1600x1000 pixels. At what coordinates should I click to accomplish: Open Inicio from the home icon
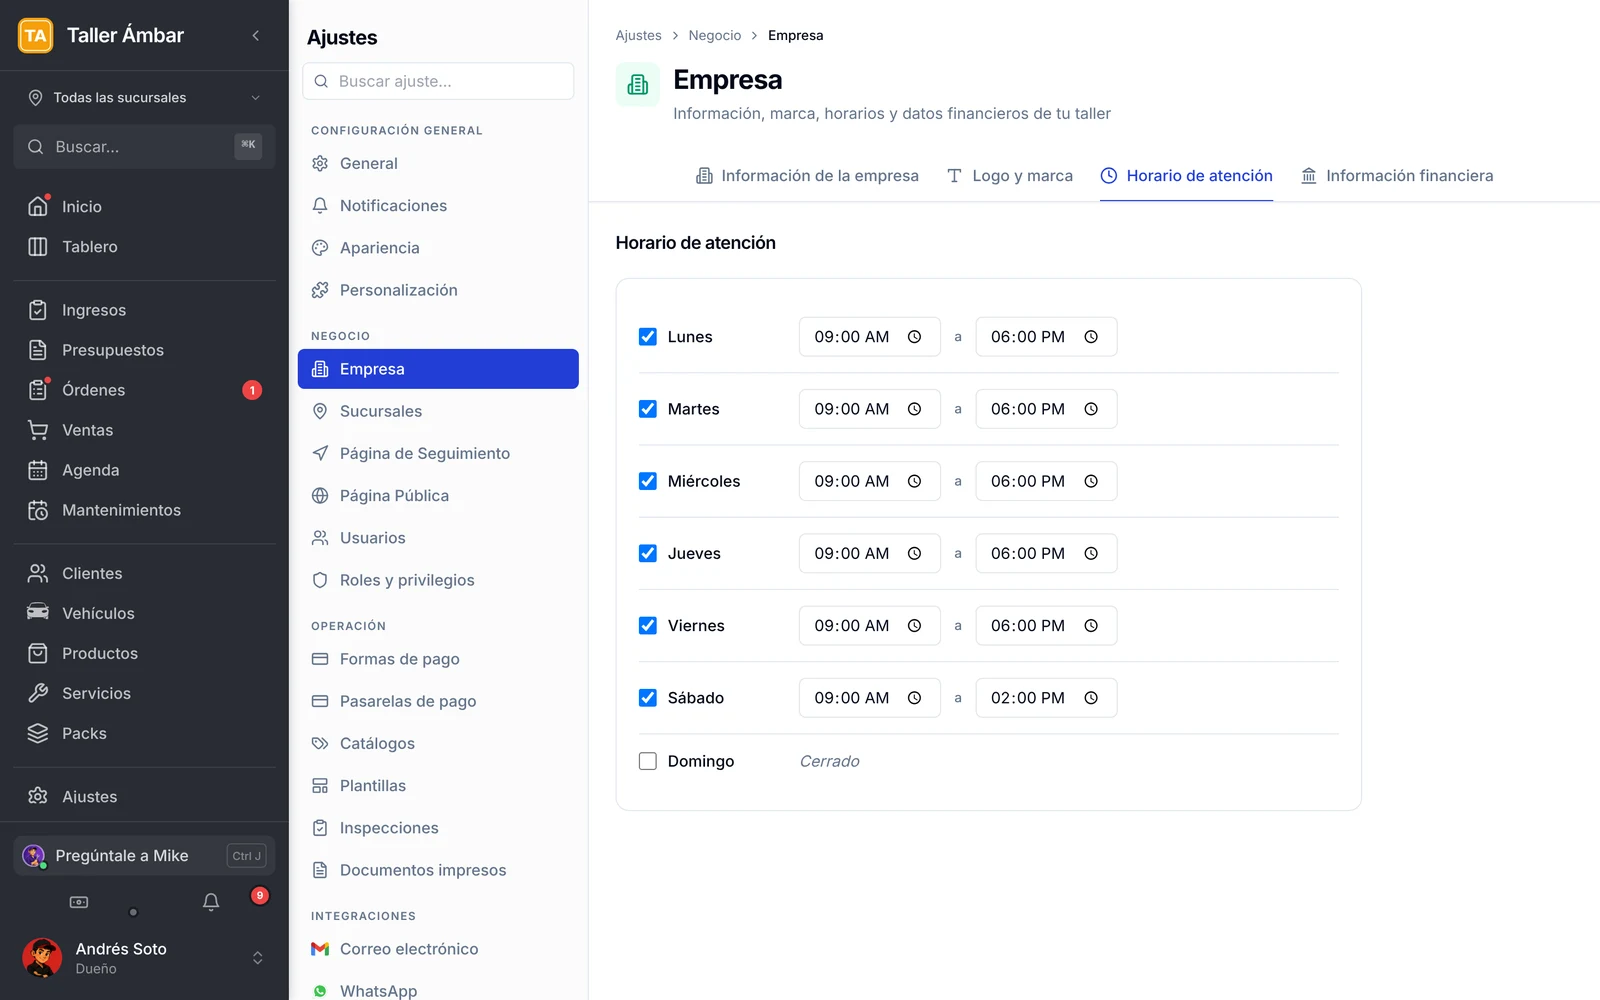point(38,206)
